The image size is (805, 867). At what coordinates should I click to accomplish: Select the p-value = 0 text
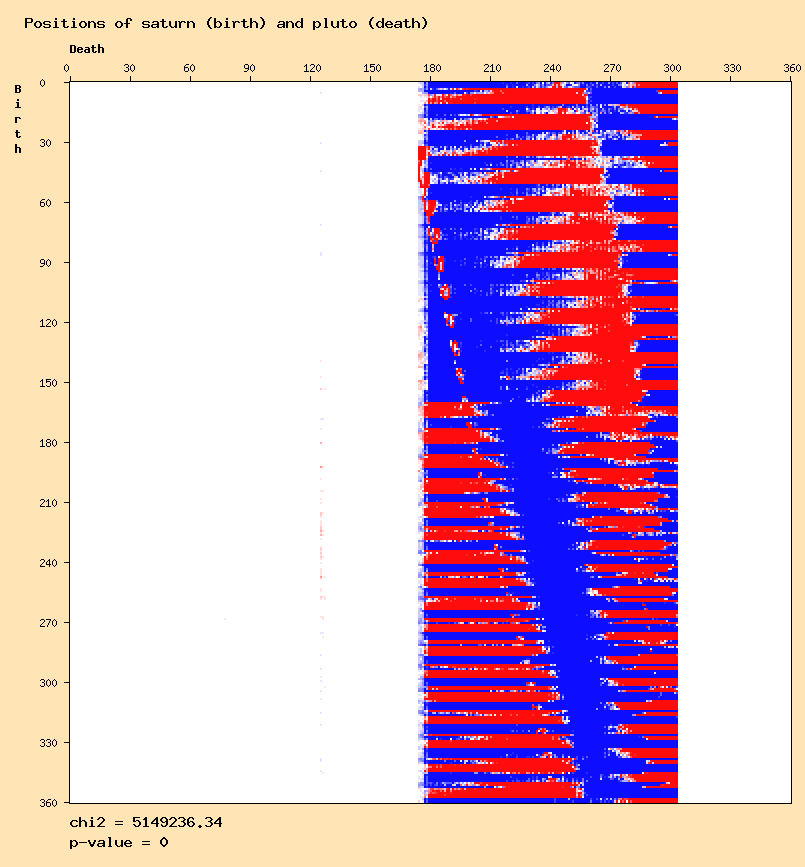tap(118, 842)
